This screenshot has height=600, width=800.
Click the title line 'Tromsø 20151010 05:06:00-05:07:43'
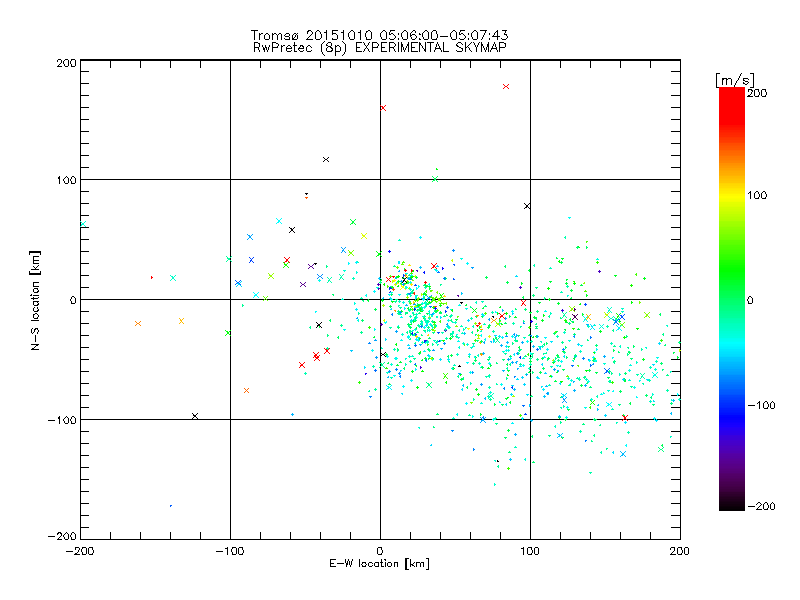click(x=379, y=35)
